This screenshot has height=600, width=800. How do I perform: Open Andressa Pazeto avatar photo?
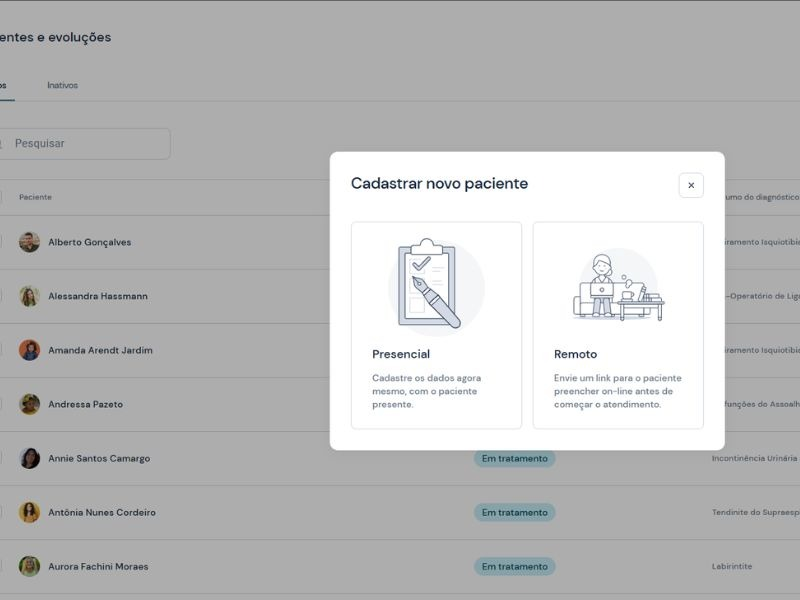(x=29, y=404)
